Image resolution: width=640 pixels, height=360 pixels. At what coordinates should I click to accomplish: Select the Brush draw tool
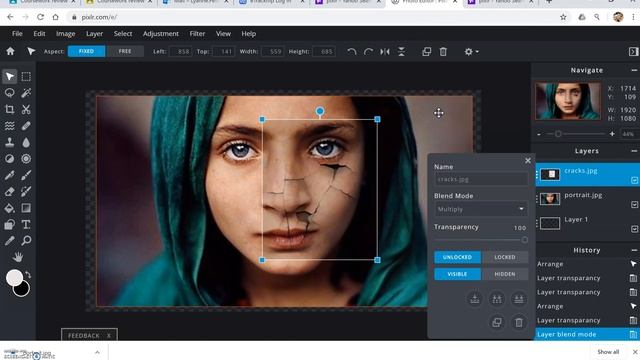pos(26,175)
